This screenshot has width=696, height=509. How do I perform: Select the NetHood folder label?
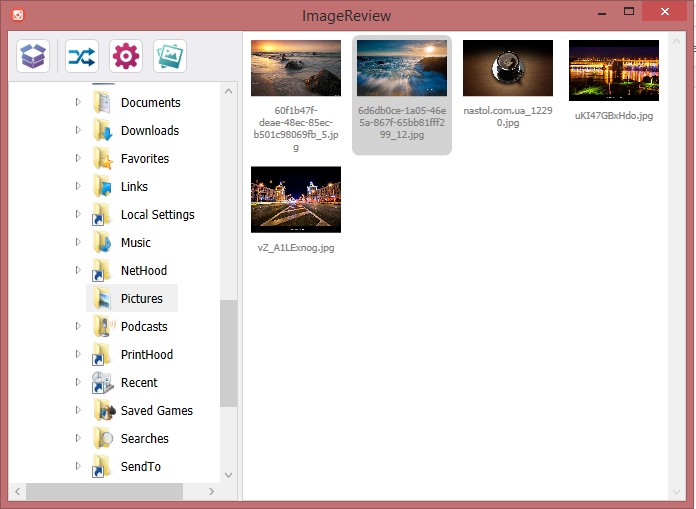click(x=144, y=270)
